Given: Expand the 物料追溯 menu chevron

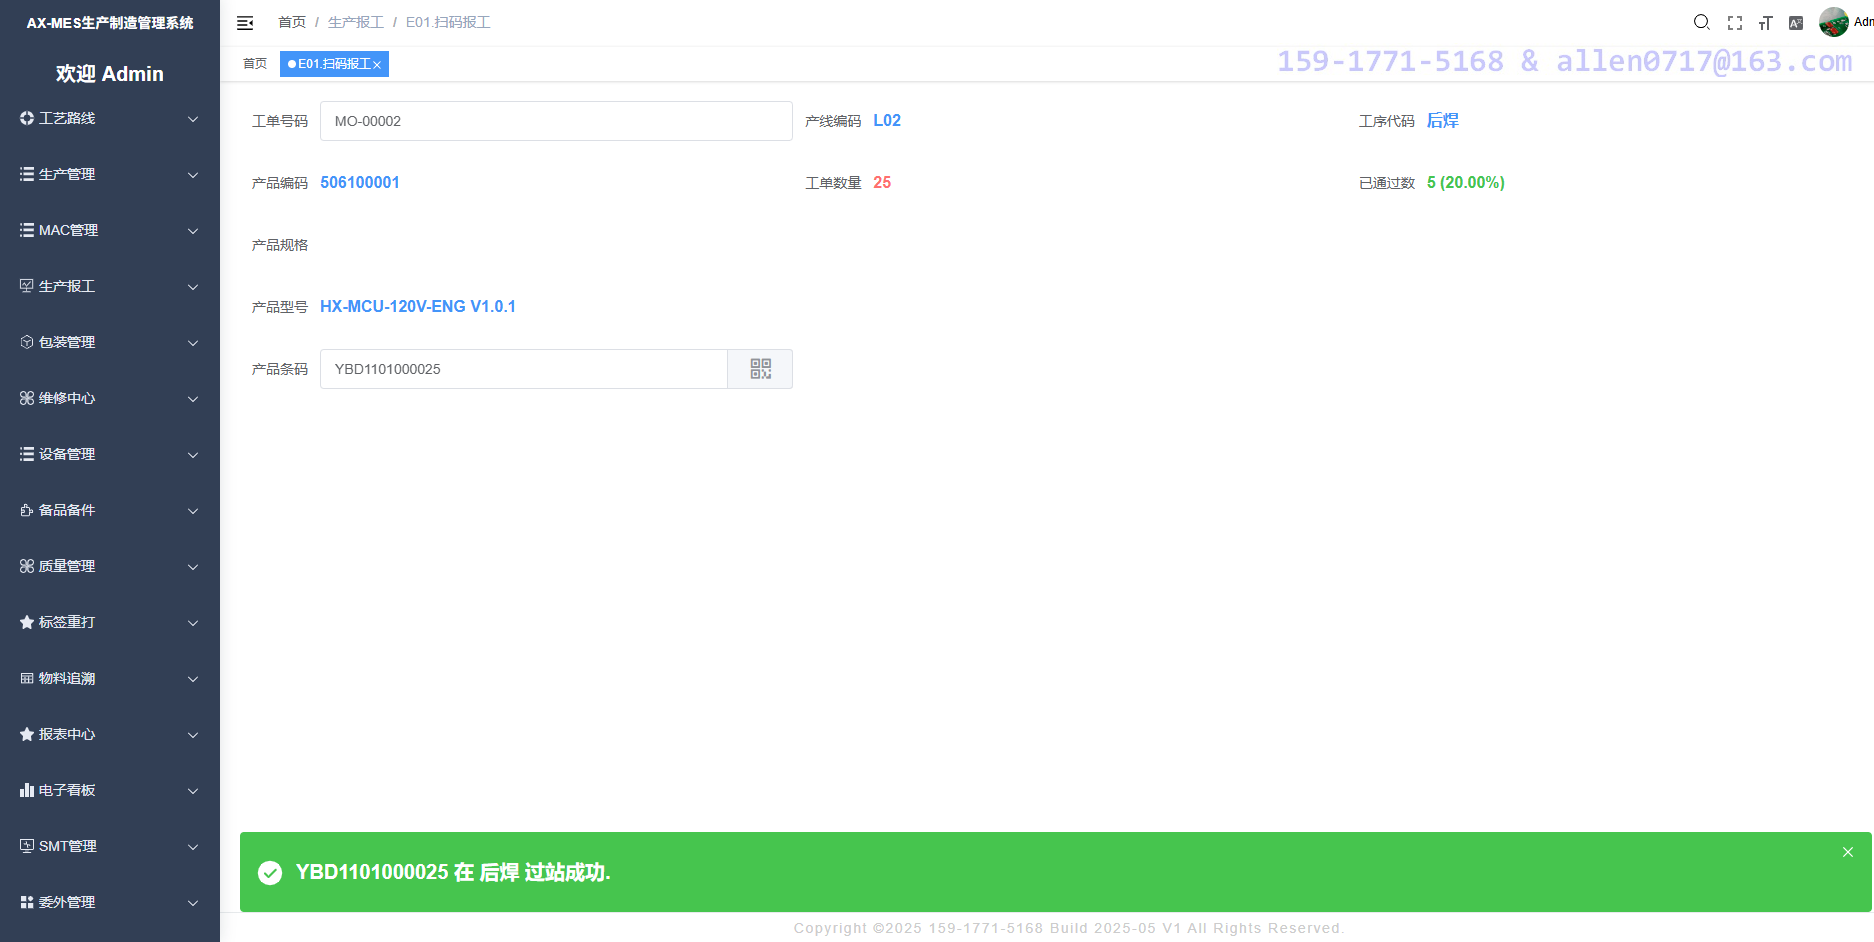Looking at the screenshot, I should coord(193,679).
